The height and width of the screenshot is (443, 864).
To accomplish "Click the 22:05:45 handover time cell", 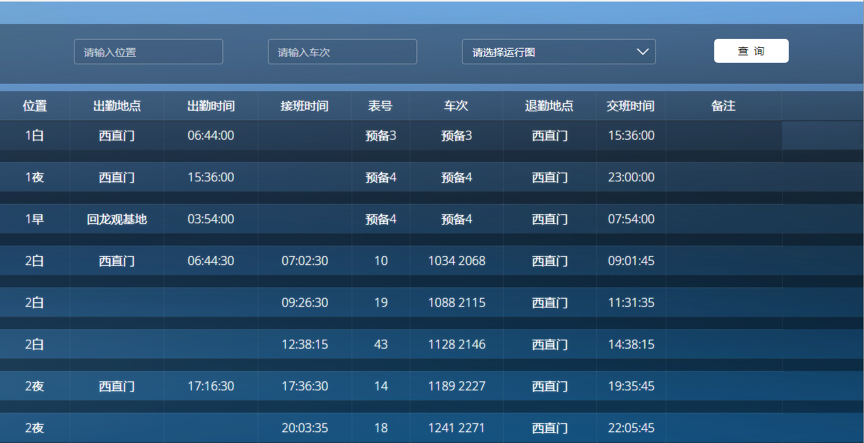I will tap(631, 428).
